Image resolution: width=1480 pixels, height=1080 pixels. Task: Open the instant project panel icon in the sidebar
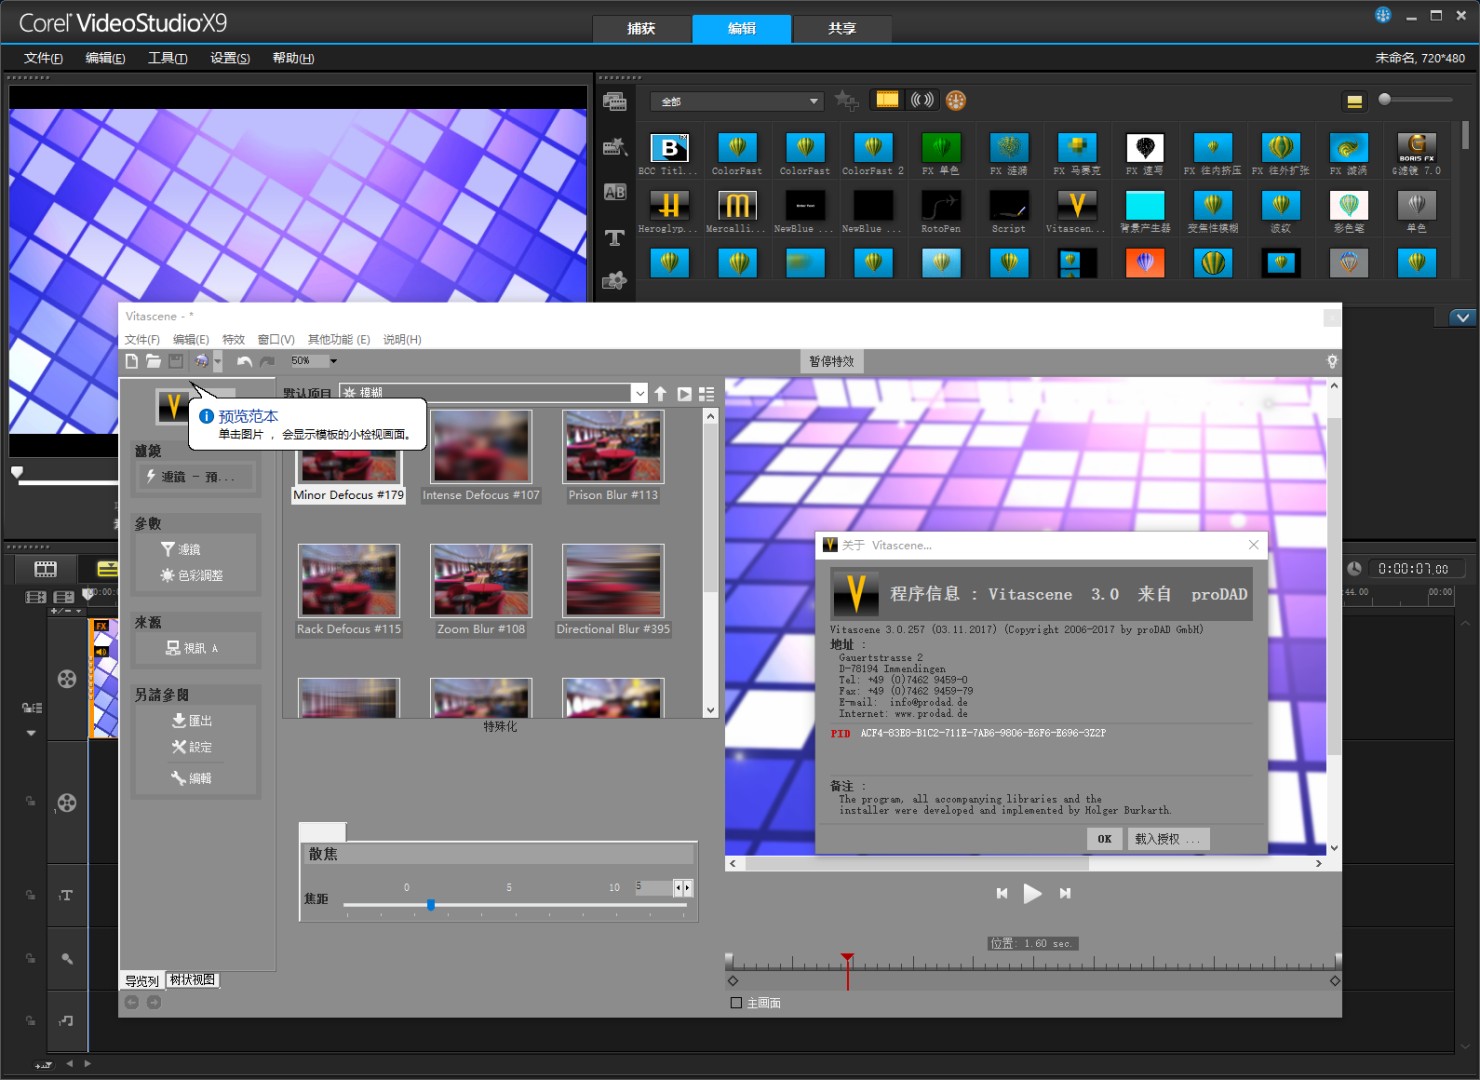click(615, 147)
